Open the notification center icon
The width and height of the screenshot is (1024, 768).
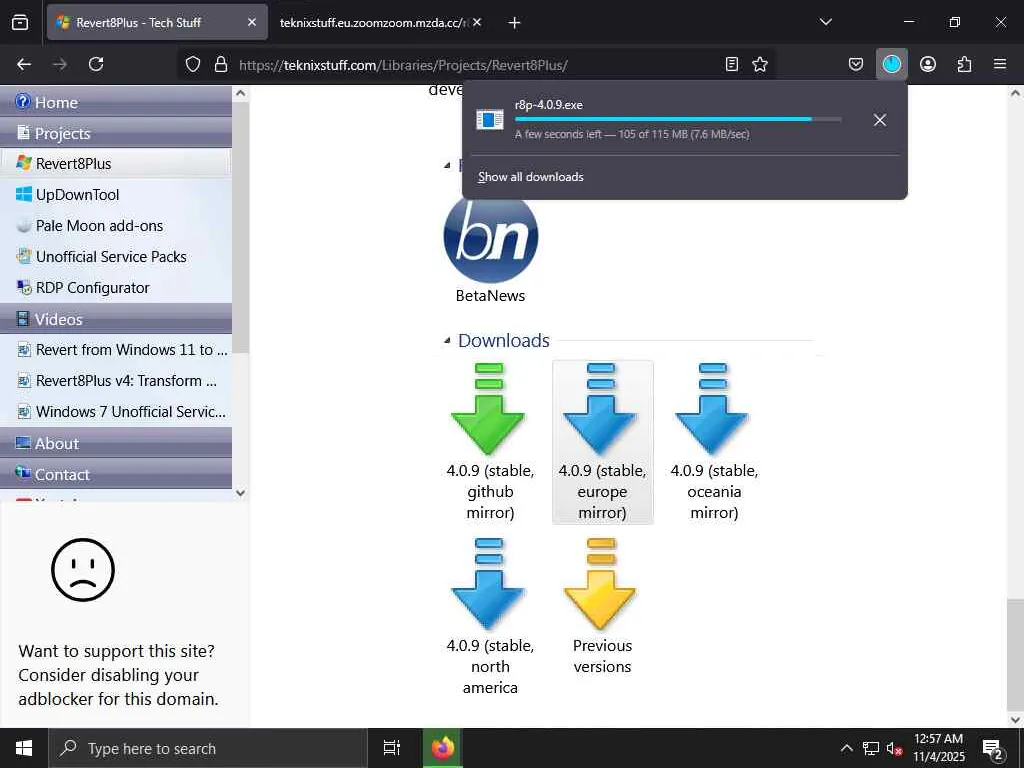point(993,749)
